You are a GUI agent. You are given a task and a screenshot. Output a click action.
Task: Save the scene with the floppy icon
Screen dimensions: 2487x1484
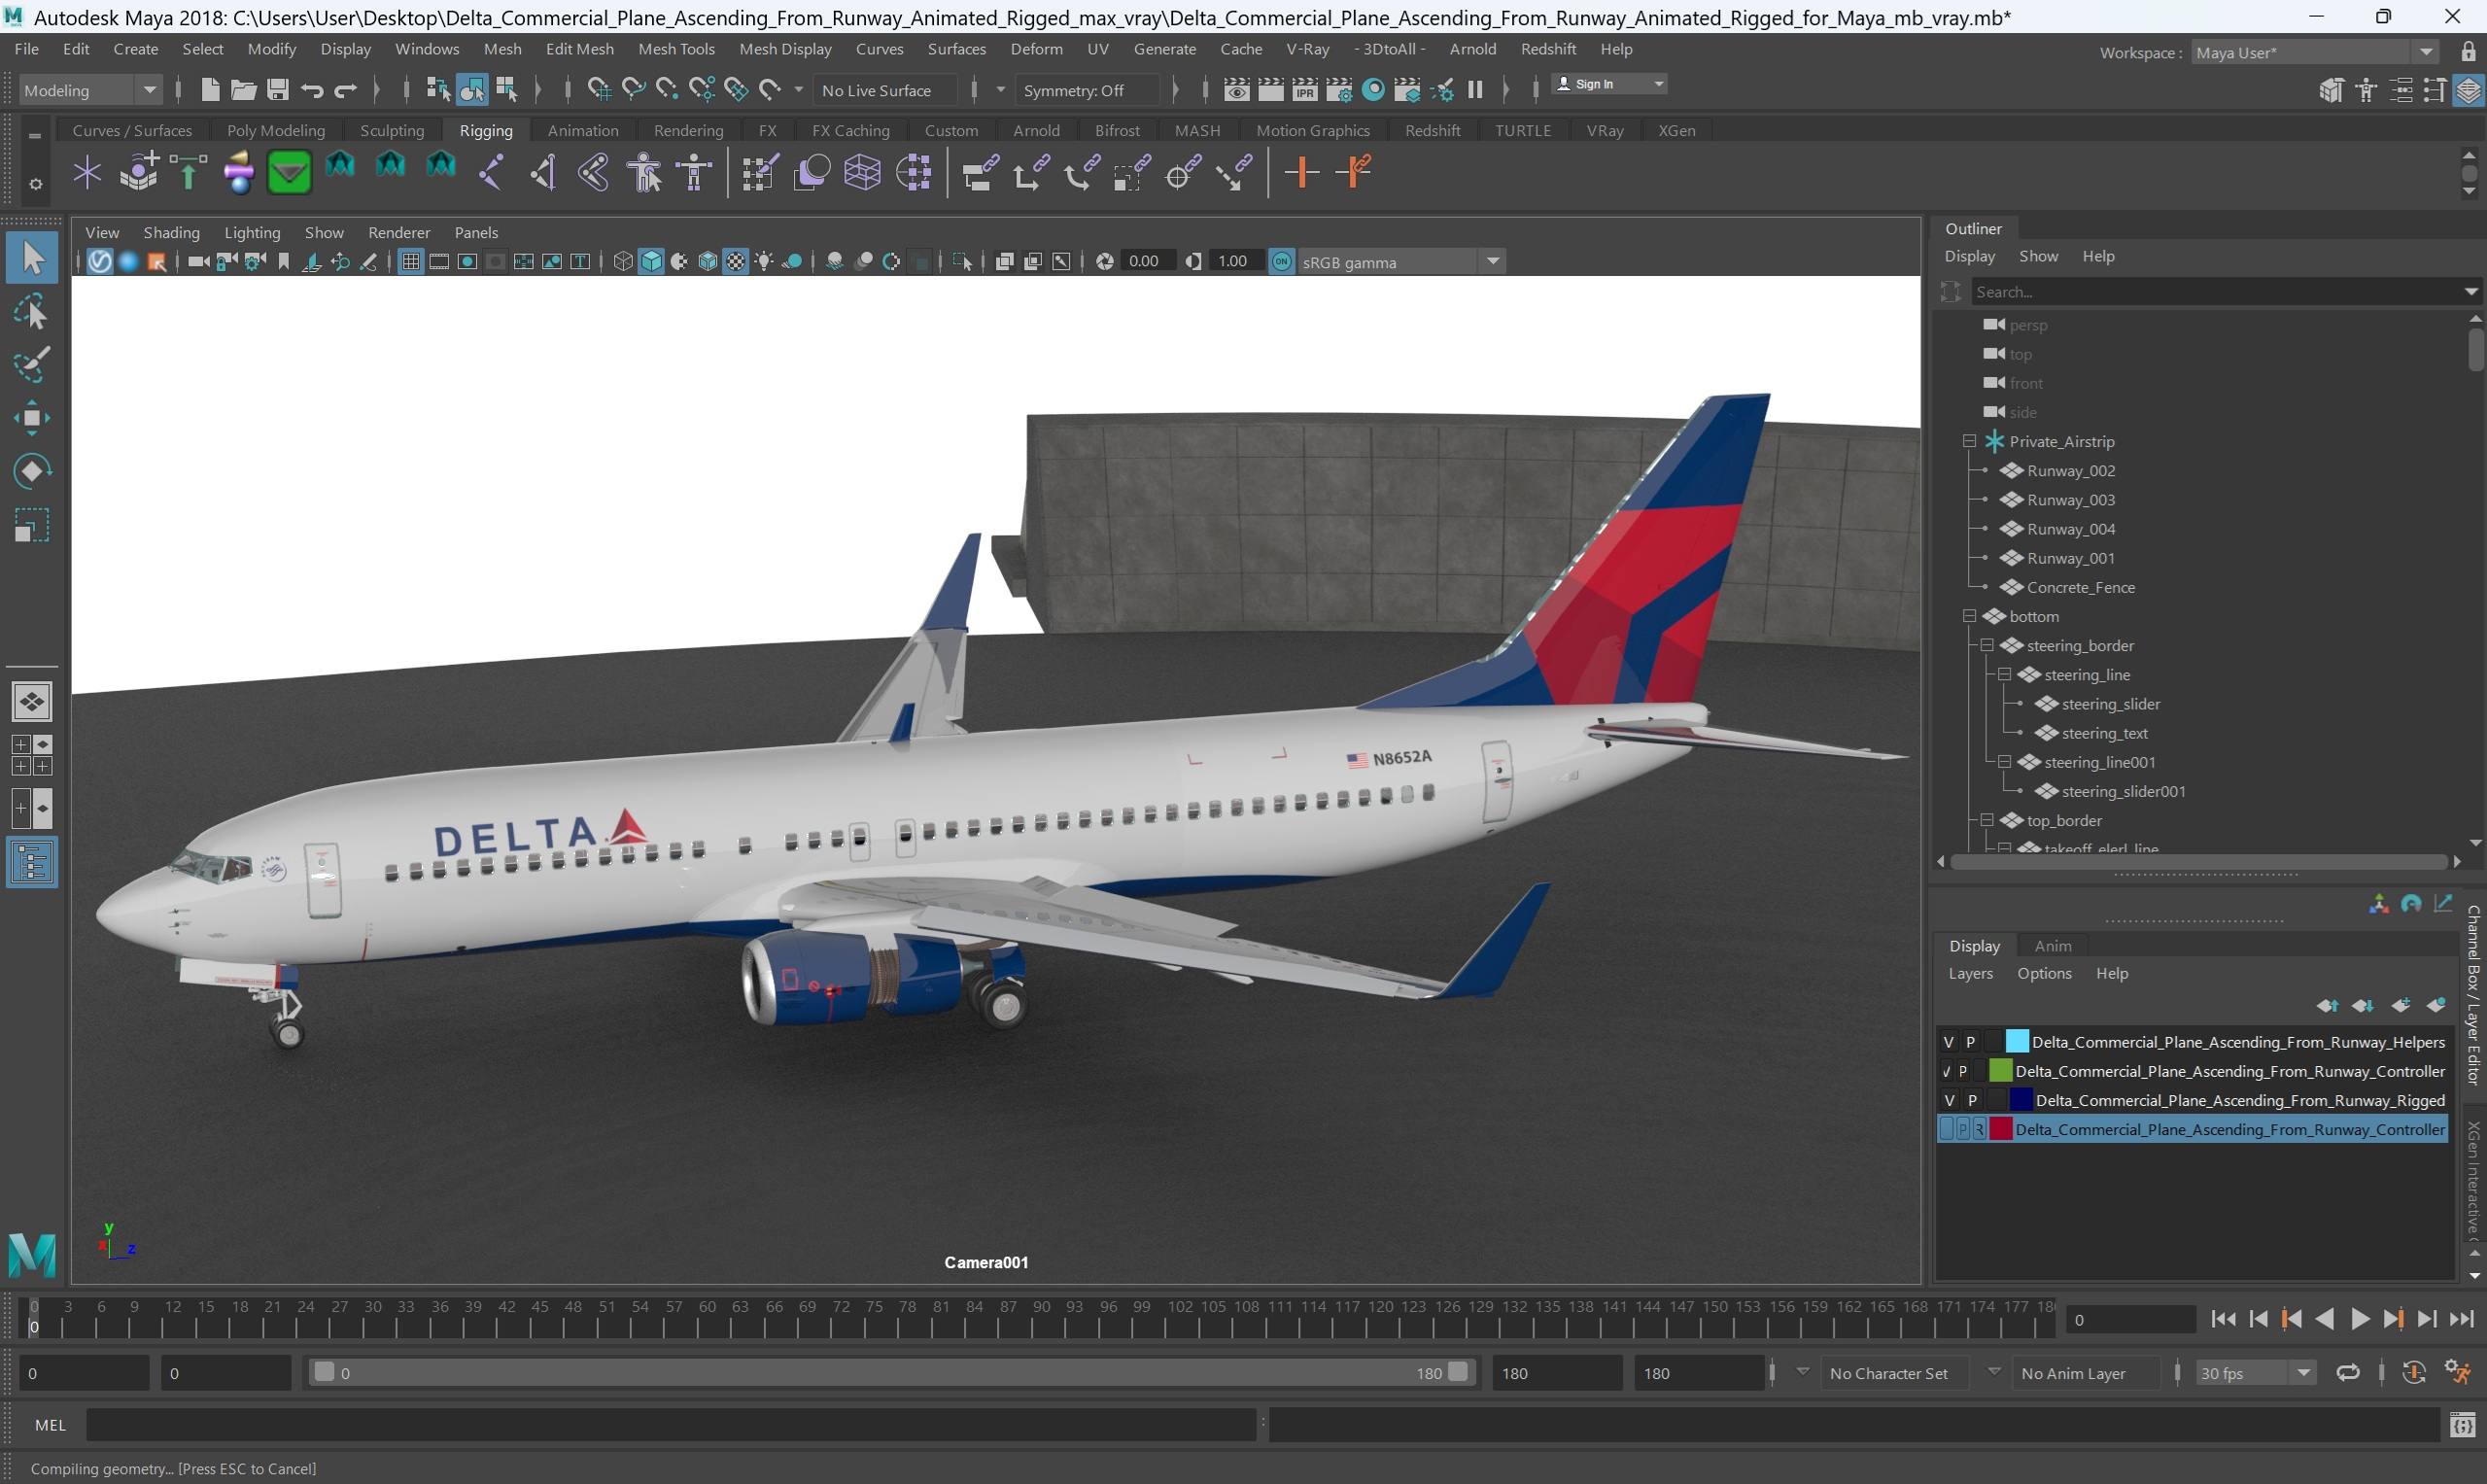[x=277, y=90]
